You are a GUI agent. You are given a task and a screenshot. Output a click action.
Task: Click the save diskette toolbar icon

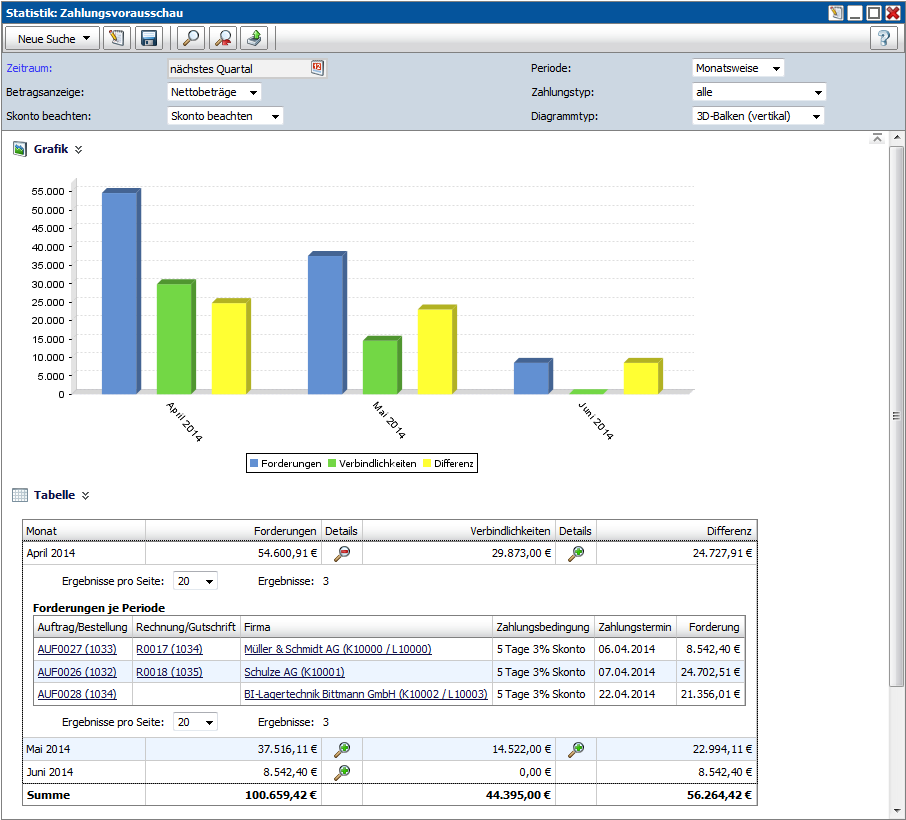149,39
